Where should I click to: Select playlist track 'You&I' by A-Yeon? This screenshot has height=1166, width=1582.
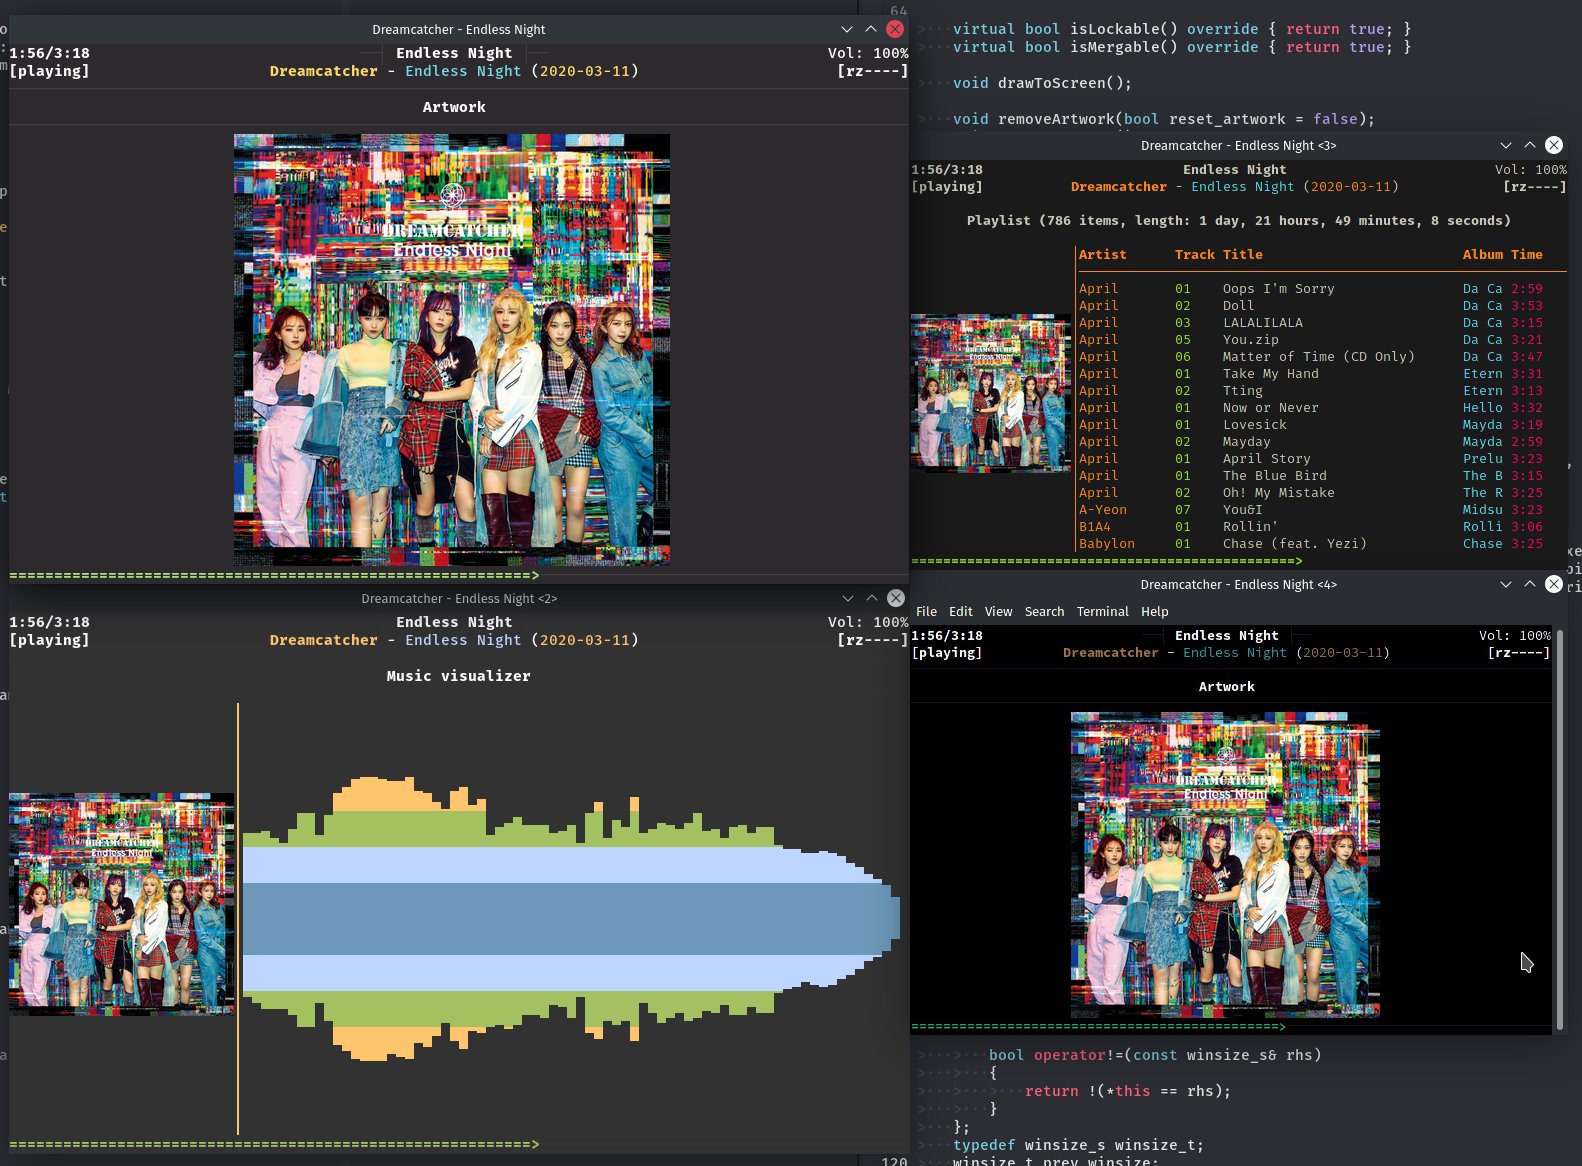tap(1311, 510)
